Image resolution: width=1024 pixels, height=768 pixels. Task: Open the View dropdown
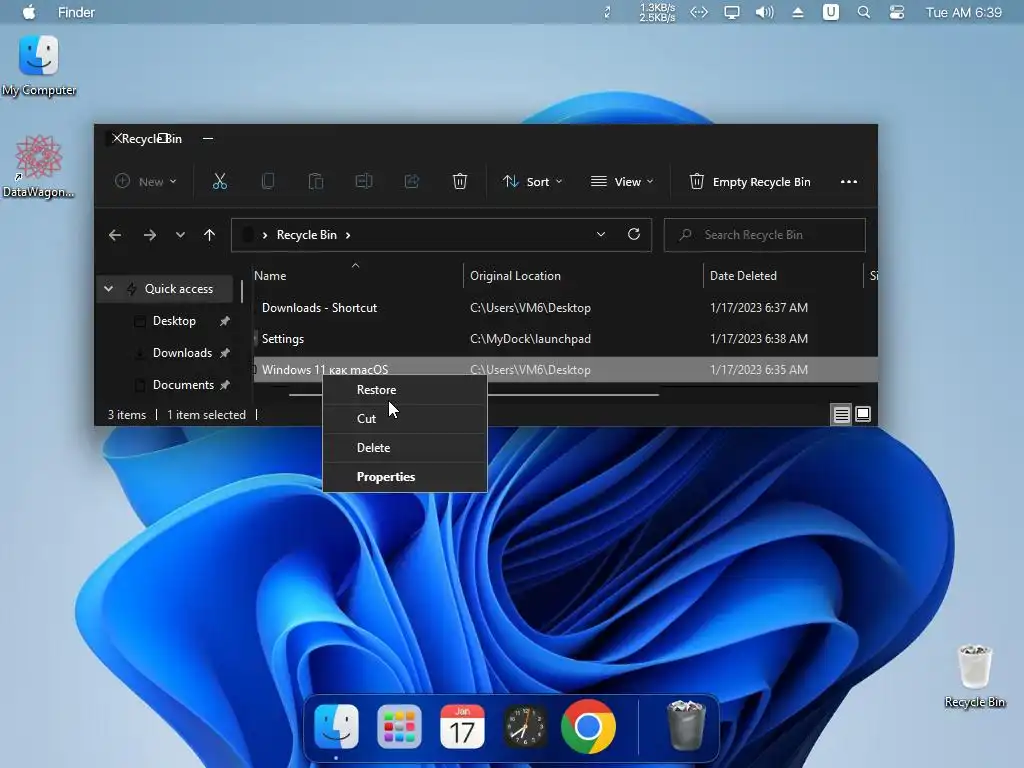point(622,182)
